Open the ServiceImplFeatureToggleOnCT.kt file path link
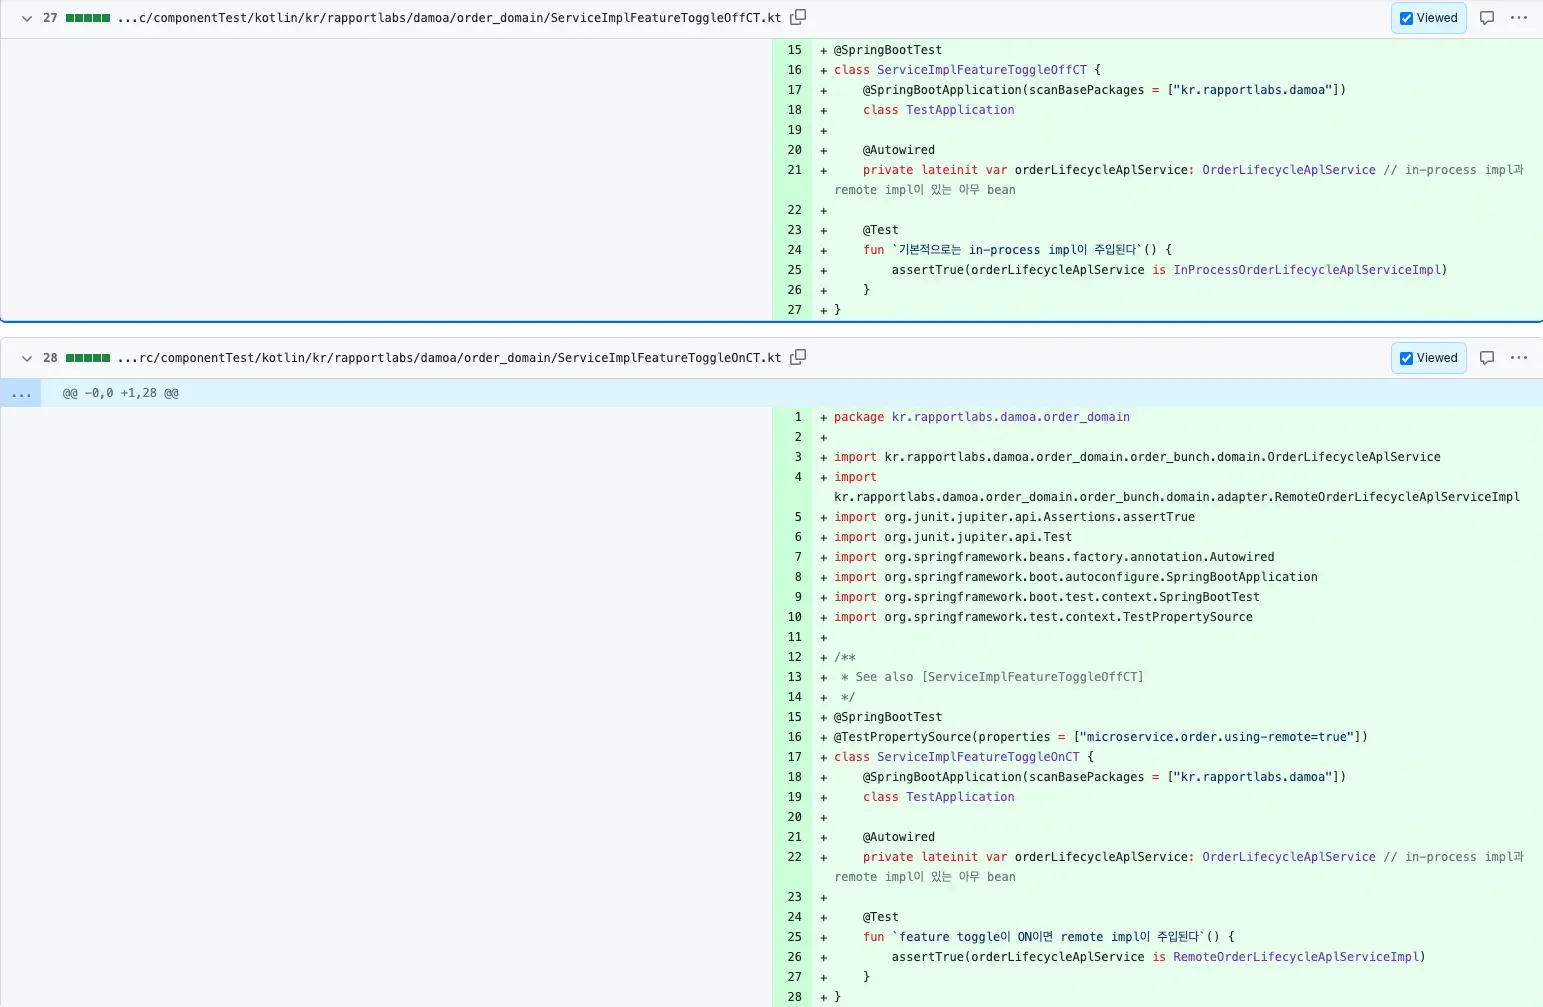 (449, 358)
